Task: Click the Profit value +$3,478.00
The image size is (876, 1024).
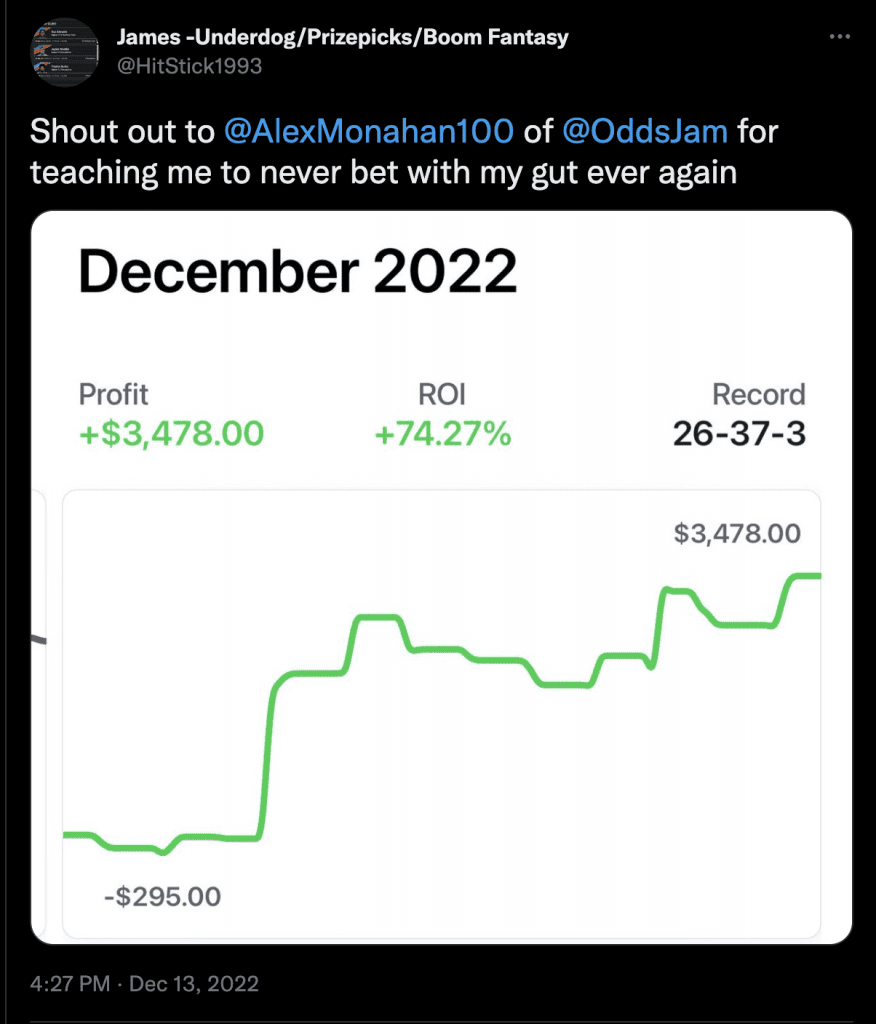Action: click(171, 434)
